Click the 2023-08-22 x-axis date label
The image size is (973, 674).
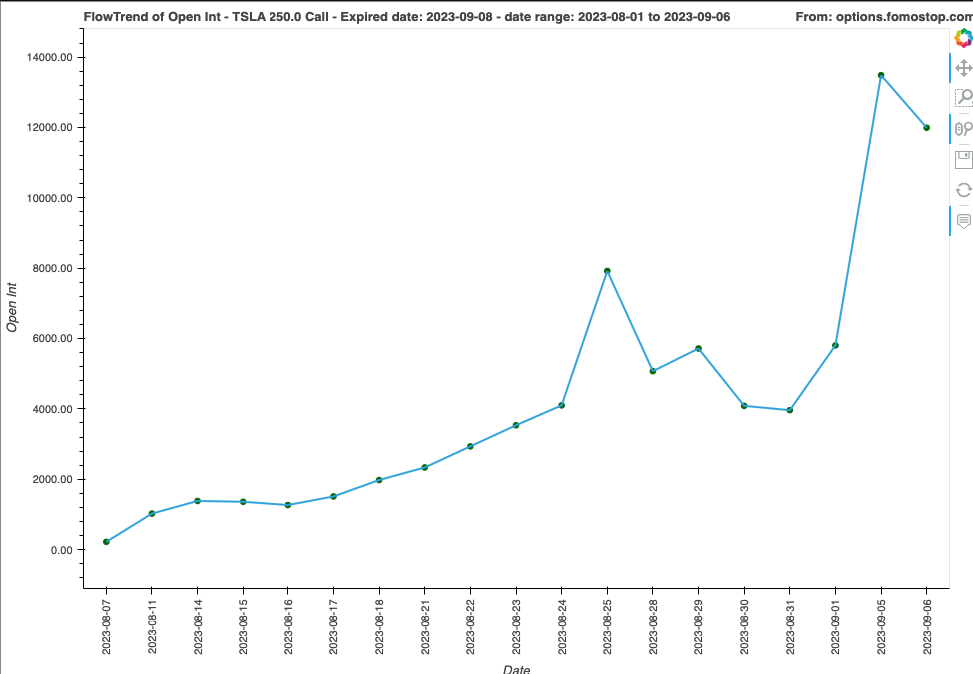[x=470, y=626]
